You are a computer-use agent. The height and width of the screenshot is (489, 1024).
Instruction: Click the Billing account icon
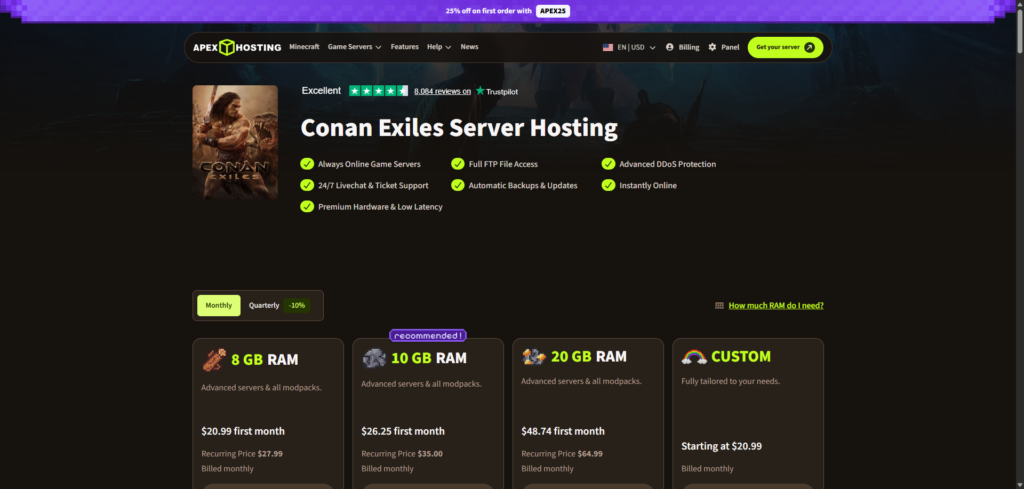click(x=669, y=47)
